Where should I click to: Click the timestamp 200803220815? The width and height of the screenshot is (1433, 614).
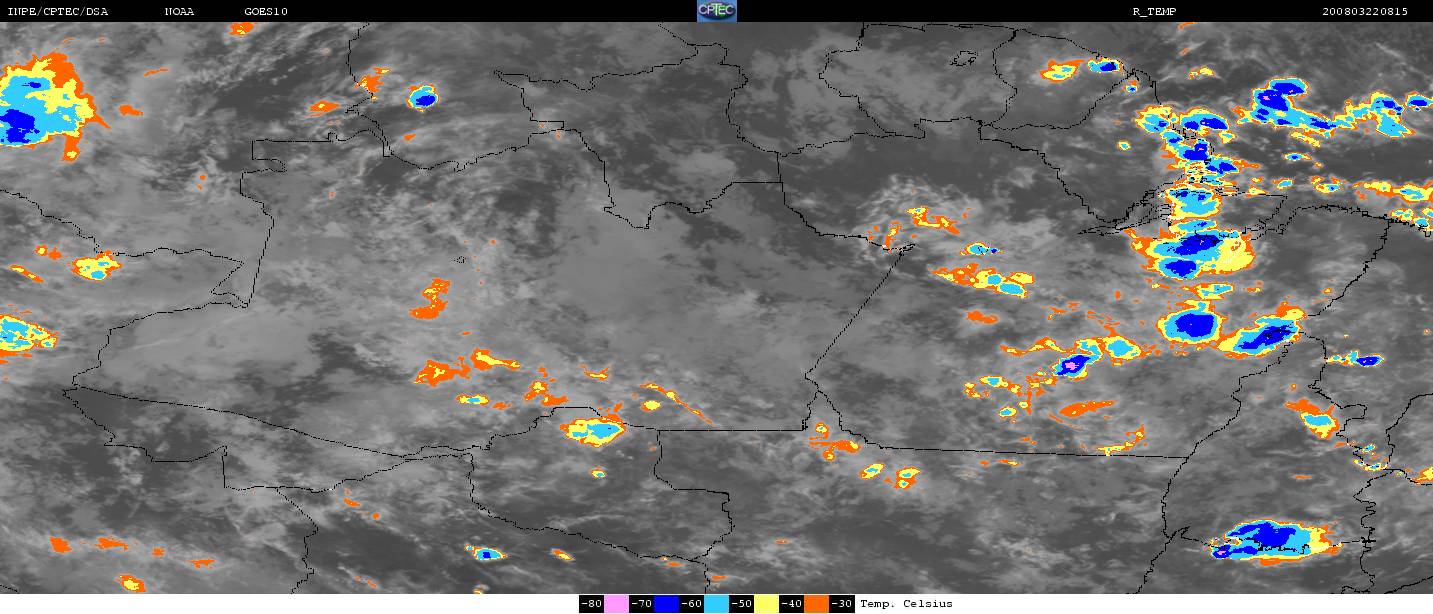pyautogui.click(x=1365, y=12)
